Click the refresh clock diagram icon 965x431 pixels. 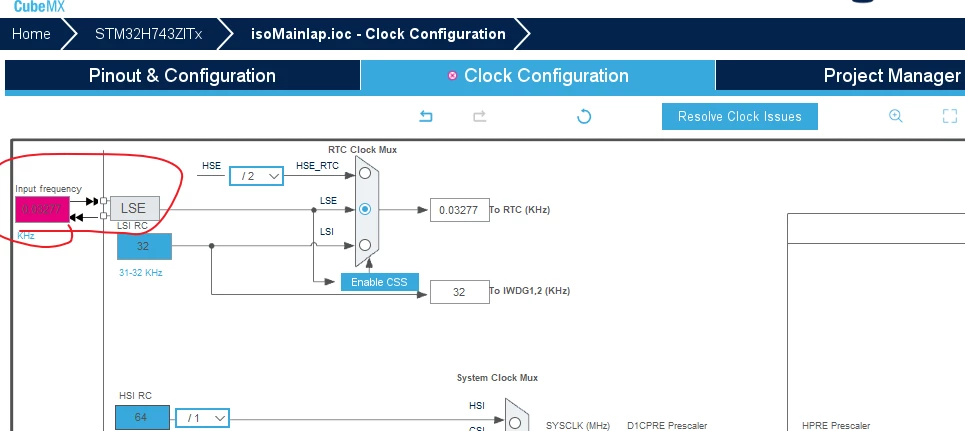[583, 116]
